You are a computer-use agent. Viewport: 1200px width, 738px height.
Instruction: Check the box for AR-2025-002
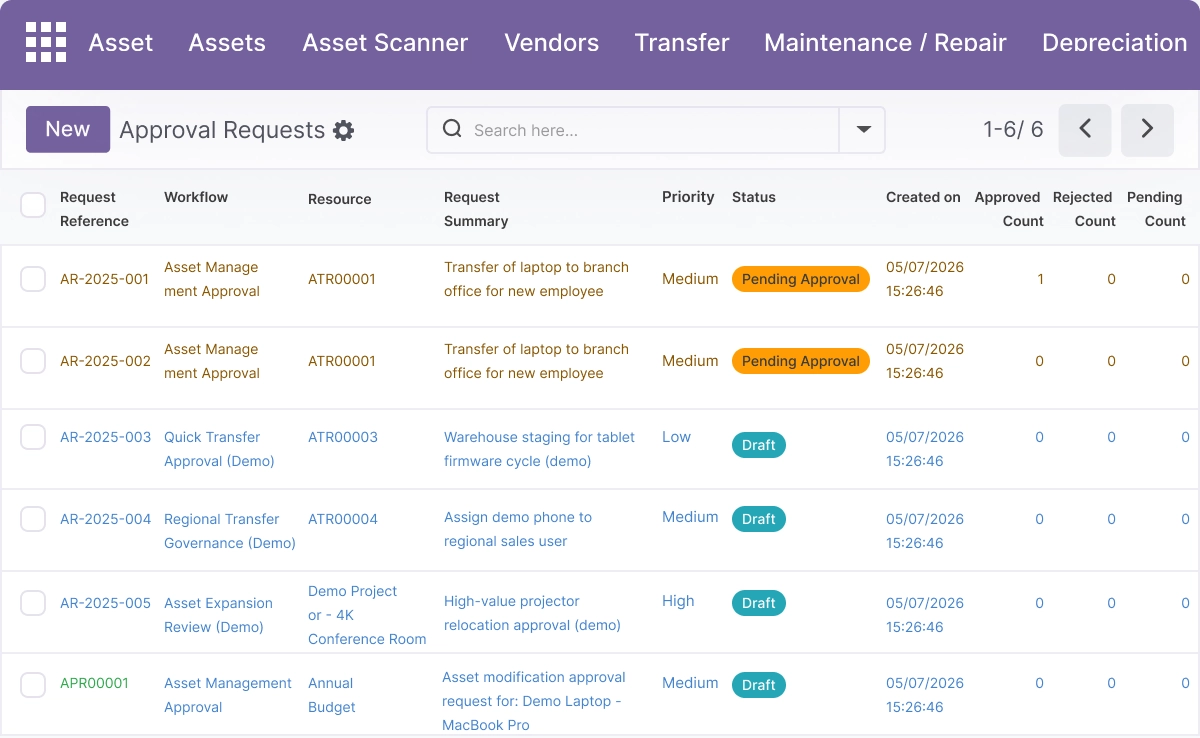[x=33, y=361]
